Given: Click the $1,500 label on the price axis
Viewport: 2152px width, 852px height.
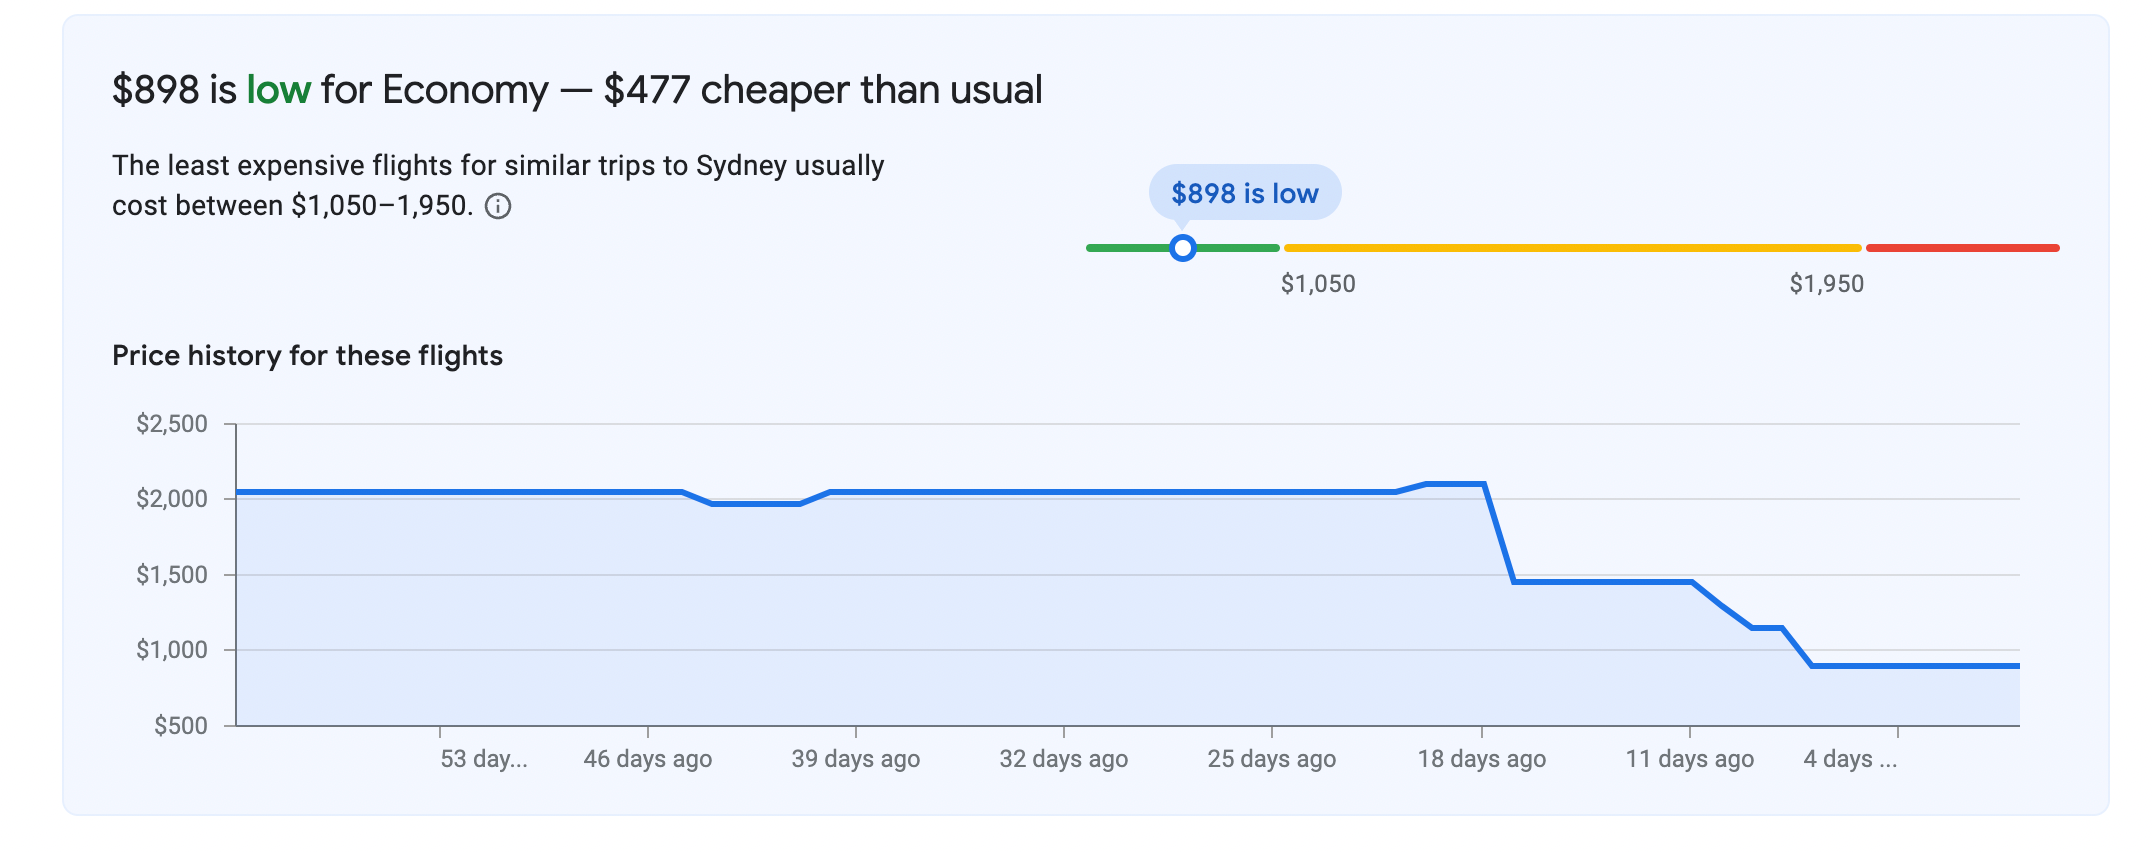Looking at the screenshot, I should (172, 575).
